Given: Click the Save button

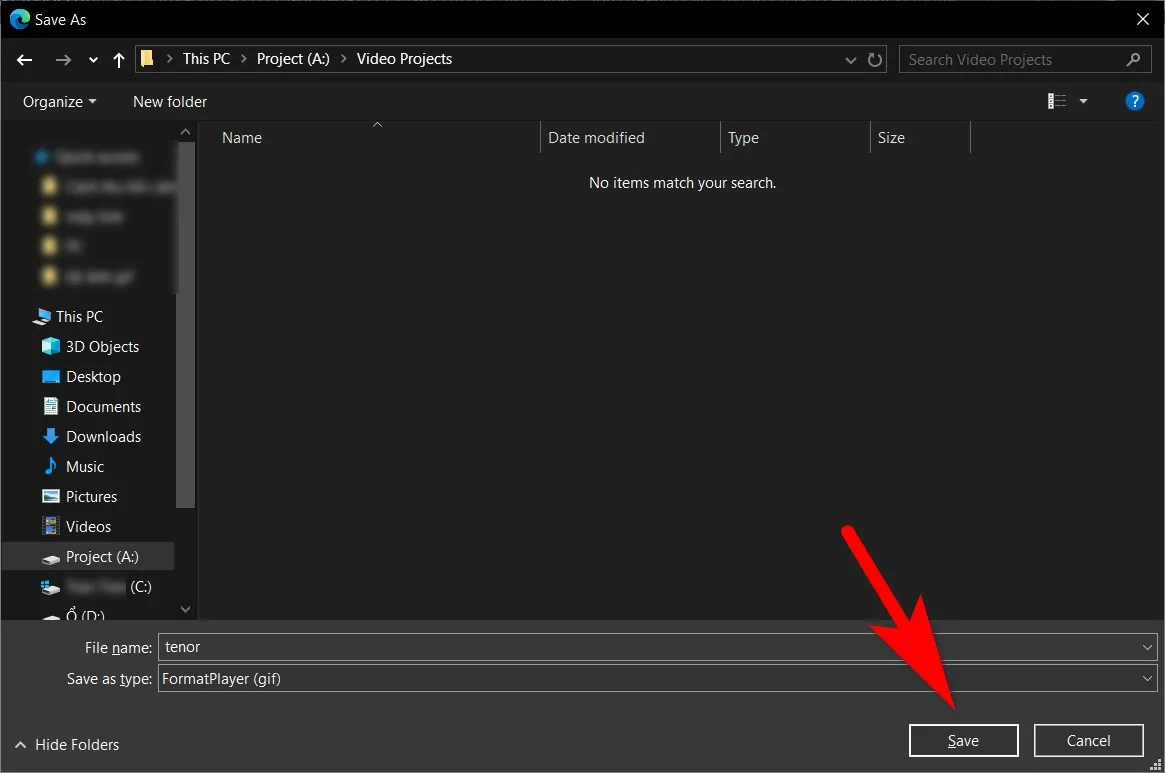Looking at the screenshot, I should [963, 741].
